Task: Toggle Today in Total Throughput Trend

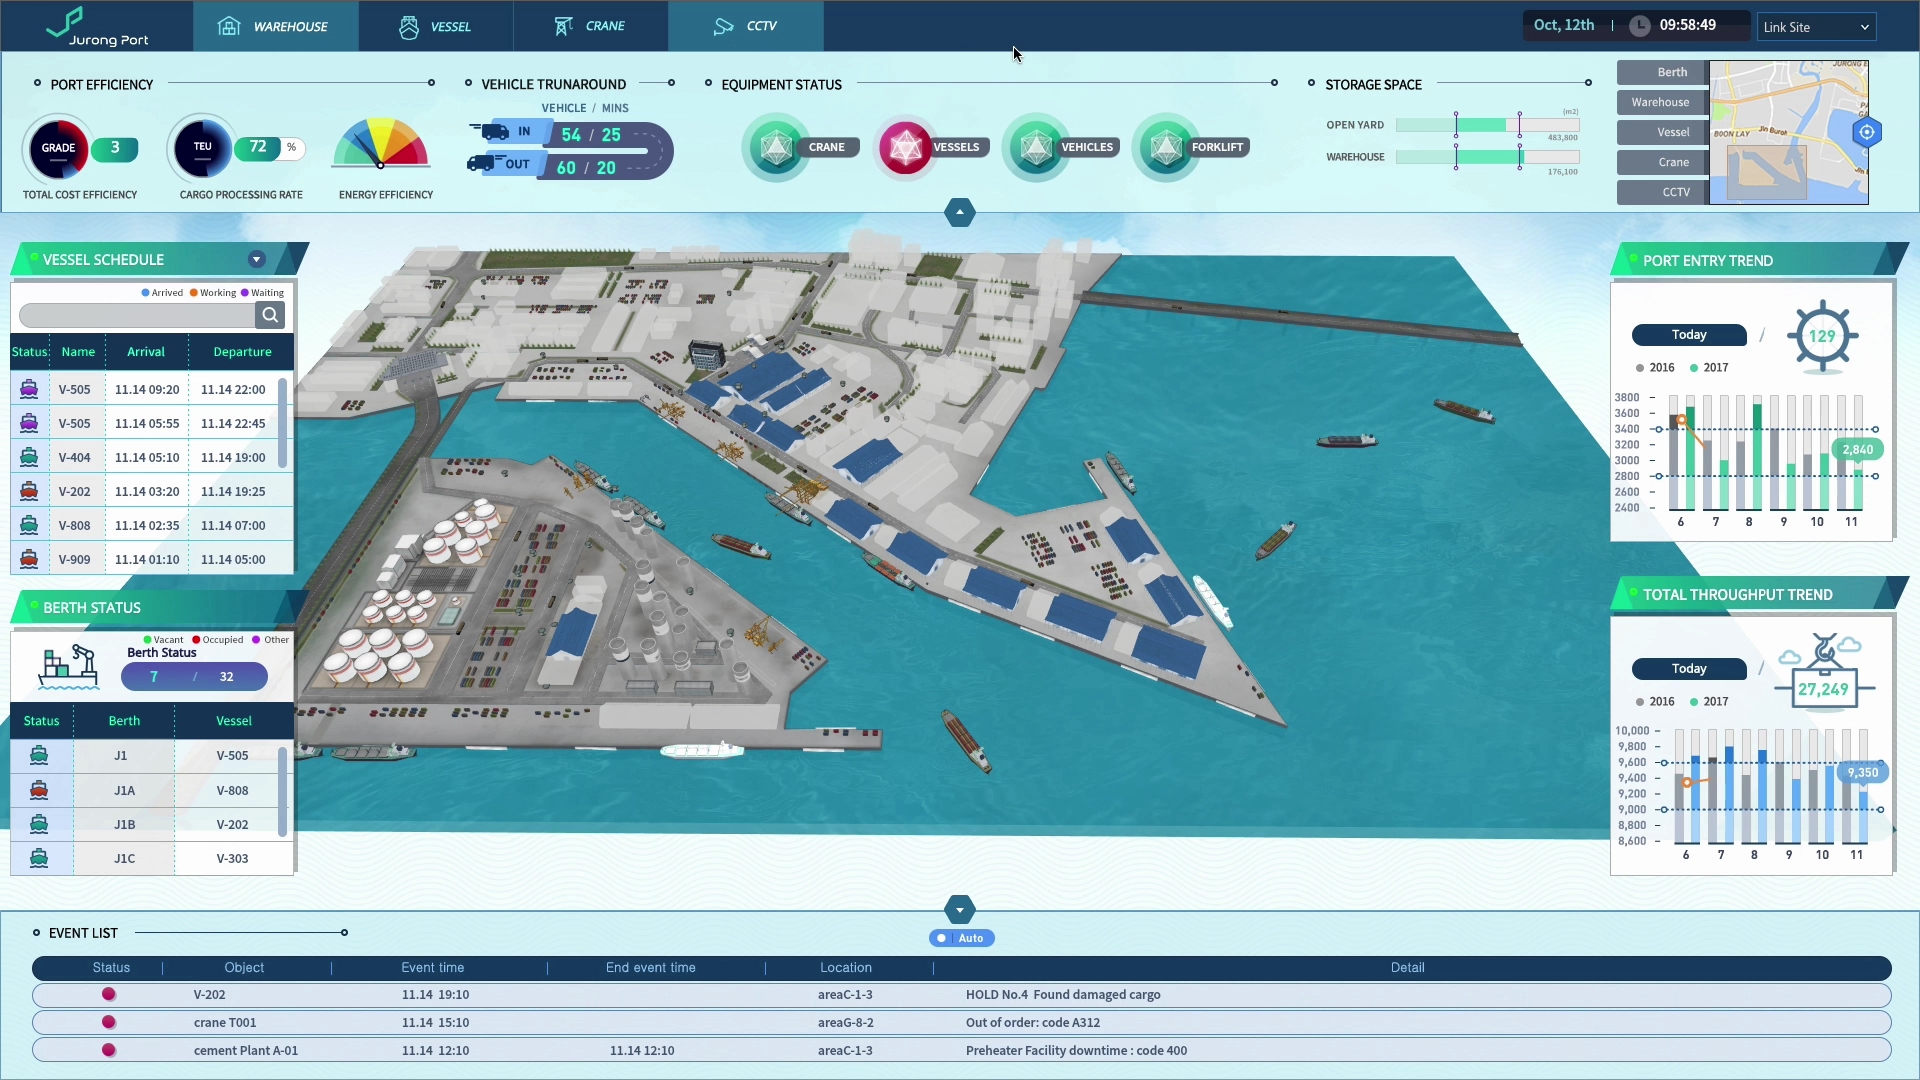Action: 1689,669
